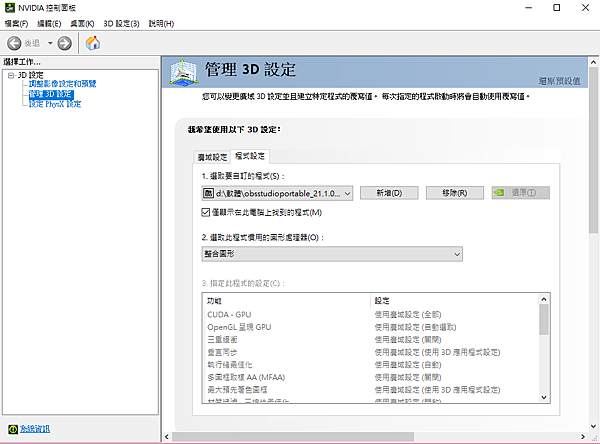Collapse the 3D 設定 tree node

point(11,75)
